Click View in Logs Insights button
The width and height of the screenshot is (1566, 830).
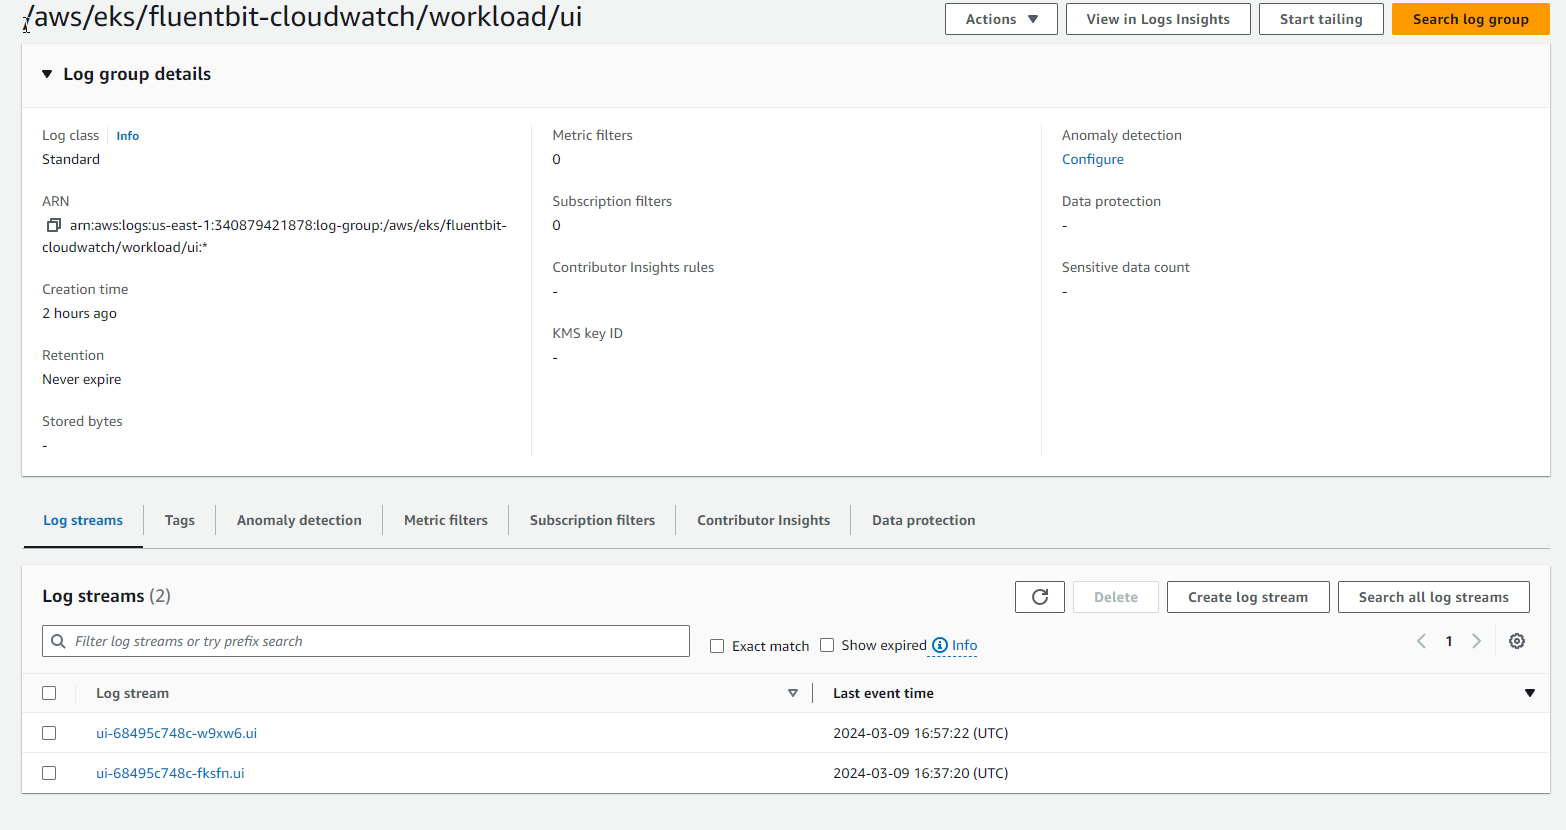click(x=1158, y=19)
